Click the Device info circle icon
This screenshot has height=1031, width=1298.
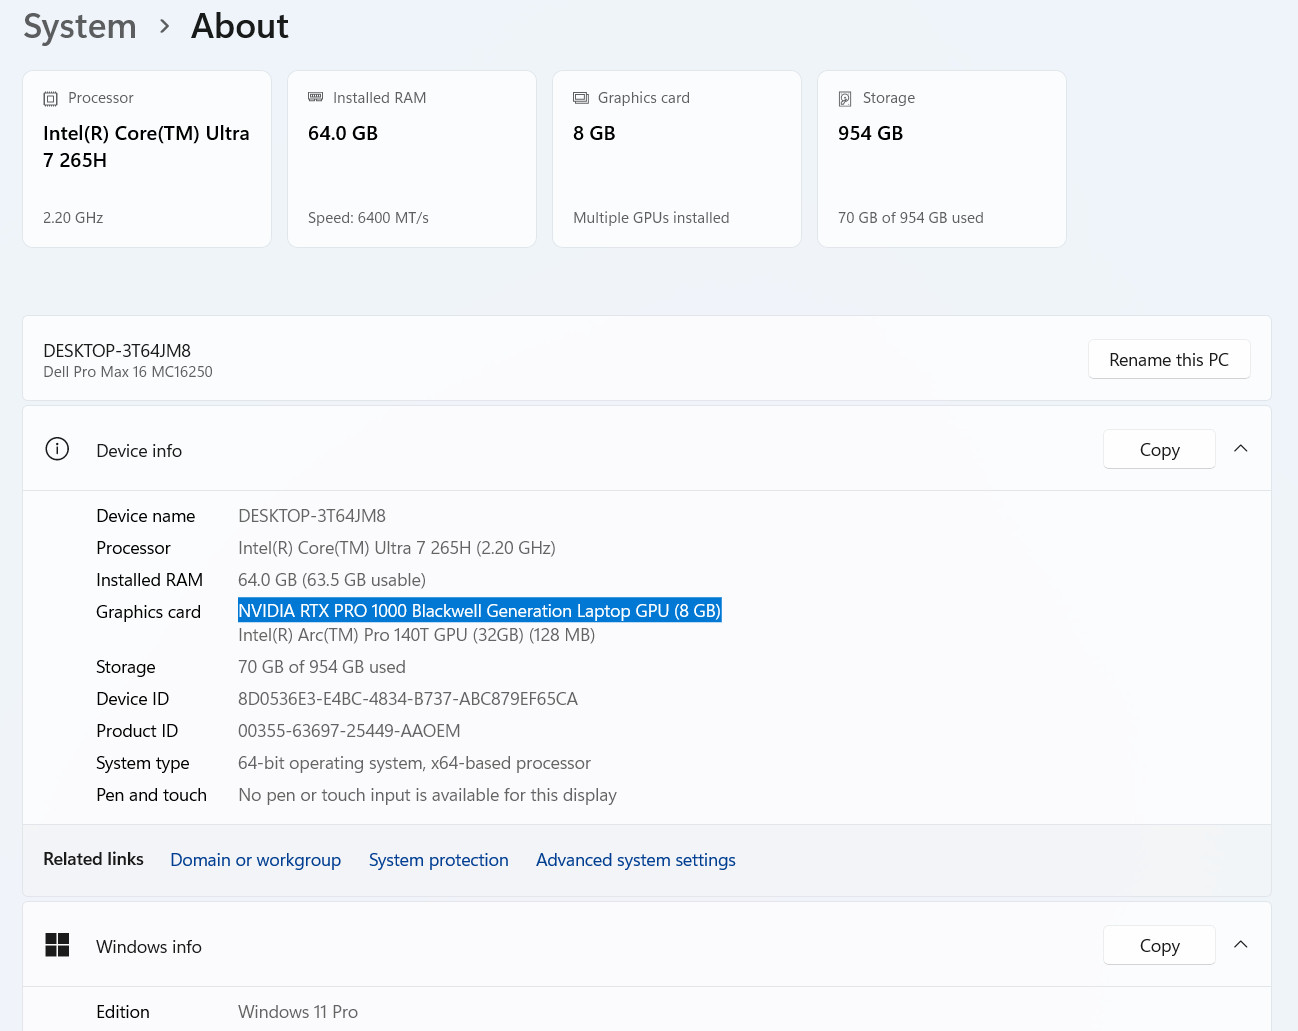coord(57,449)
